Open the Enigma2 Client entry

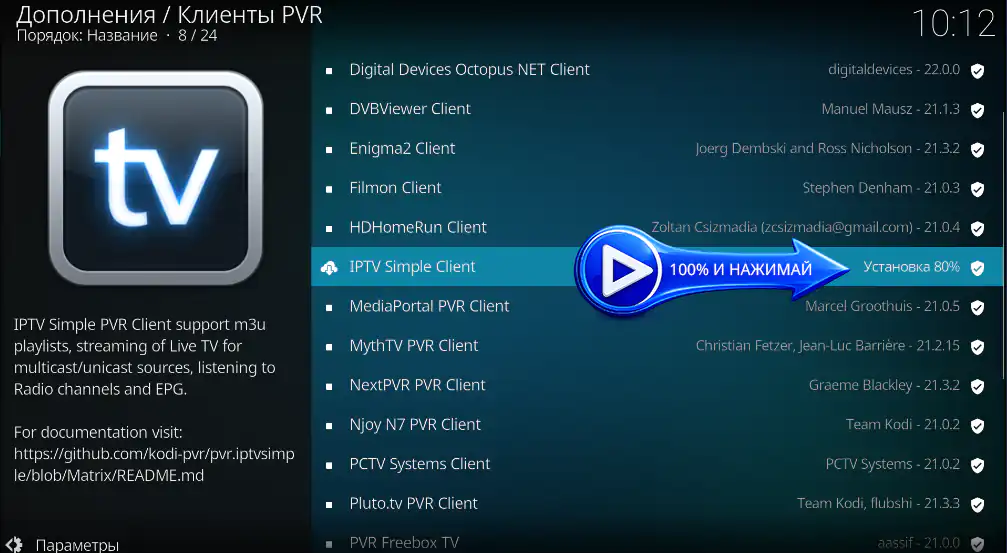[656, 148]
